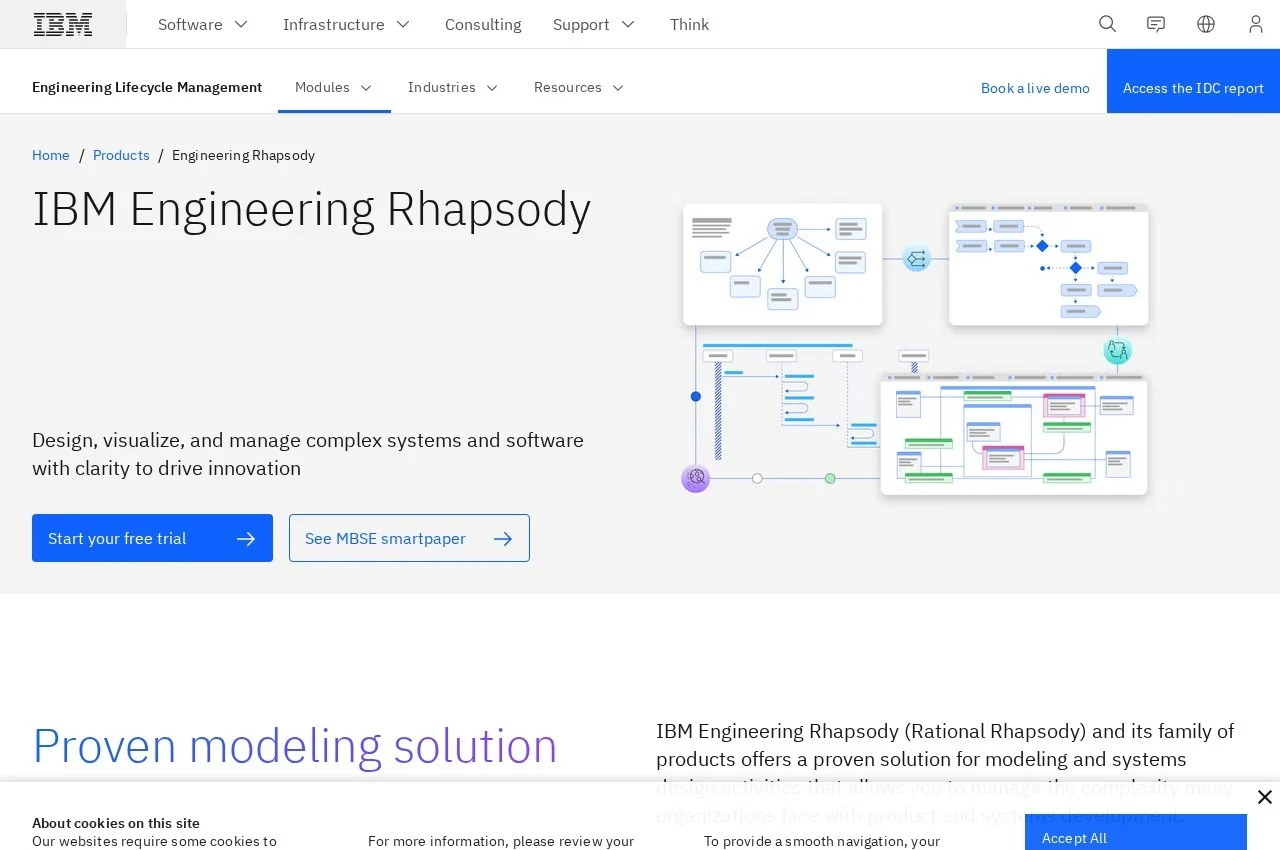1280x850 pixels.
Task: Click the IBM Engineering Rhapsody heading
Action: (x=312, y=209)
